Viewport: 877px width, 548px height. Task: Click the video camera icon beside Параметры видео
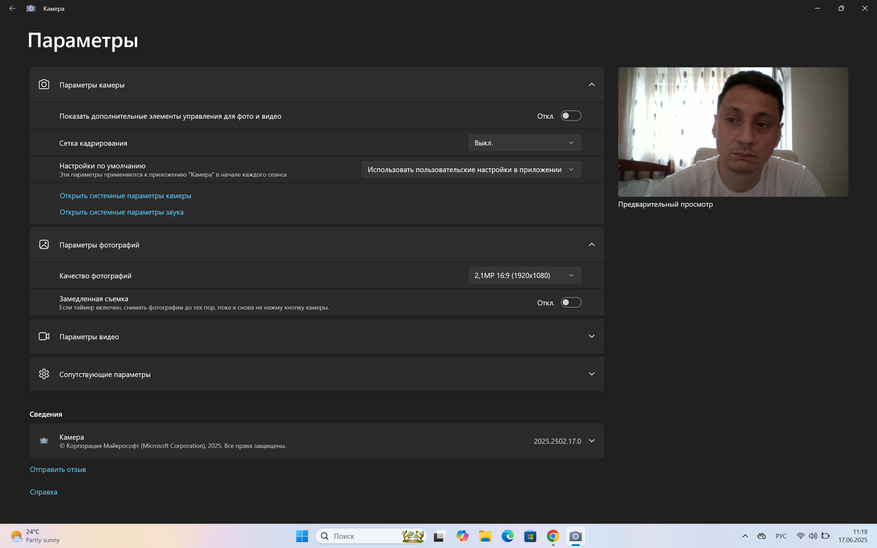click(x=44, y=337)
